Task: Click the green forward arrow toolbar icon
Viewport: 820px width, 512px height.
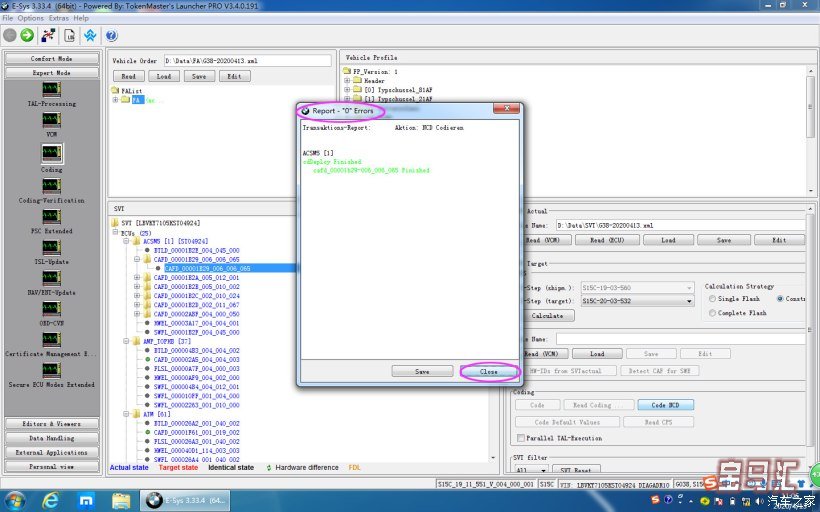Action: click(27, 35)
